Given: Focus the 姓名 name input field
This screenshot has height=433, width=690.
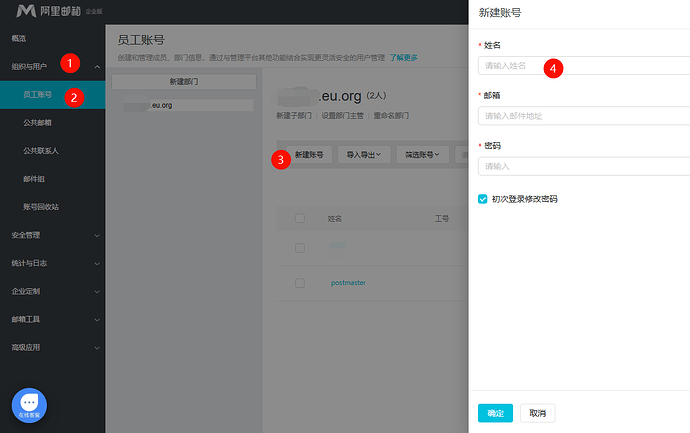Looking at the screenshot, I should [x=584, y=66].
